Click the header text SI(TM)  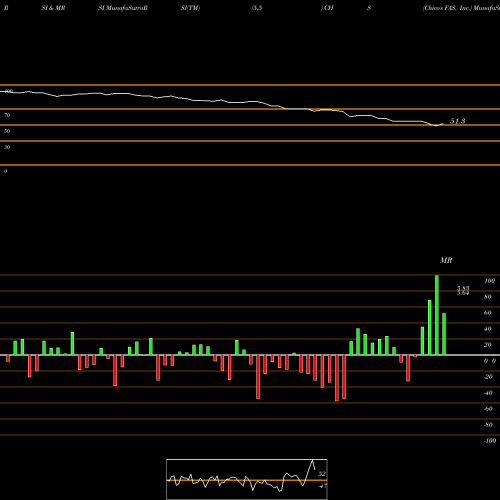[190, 8]
